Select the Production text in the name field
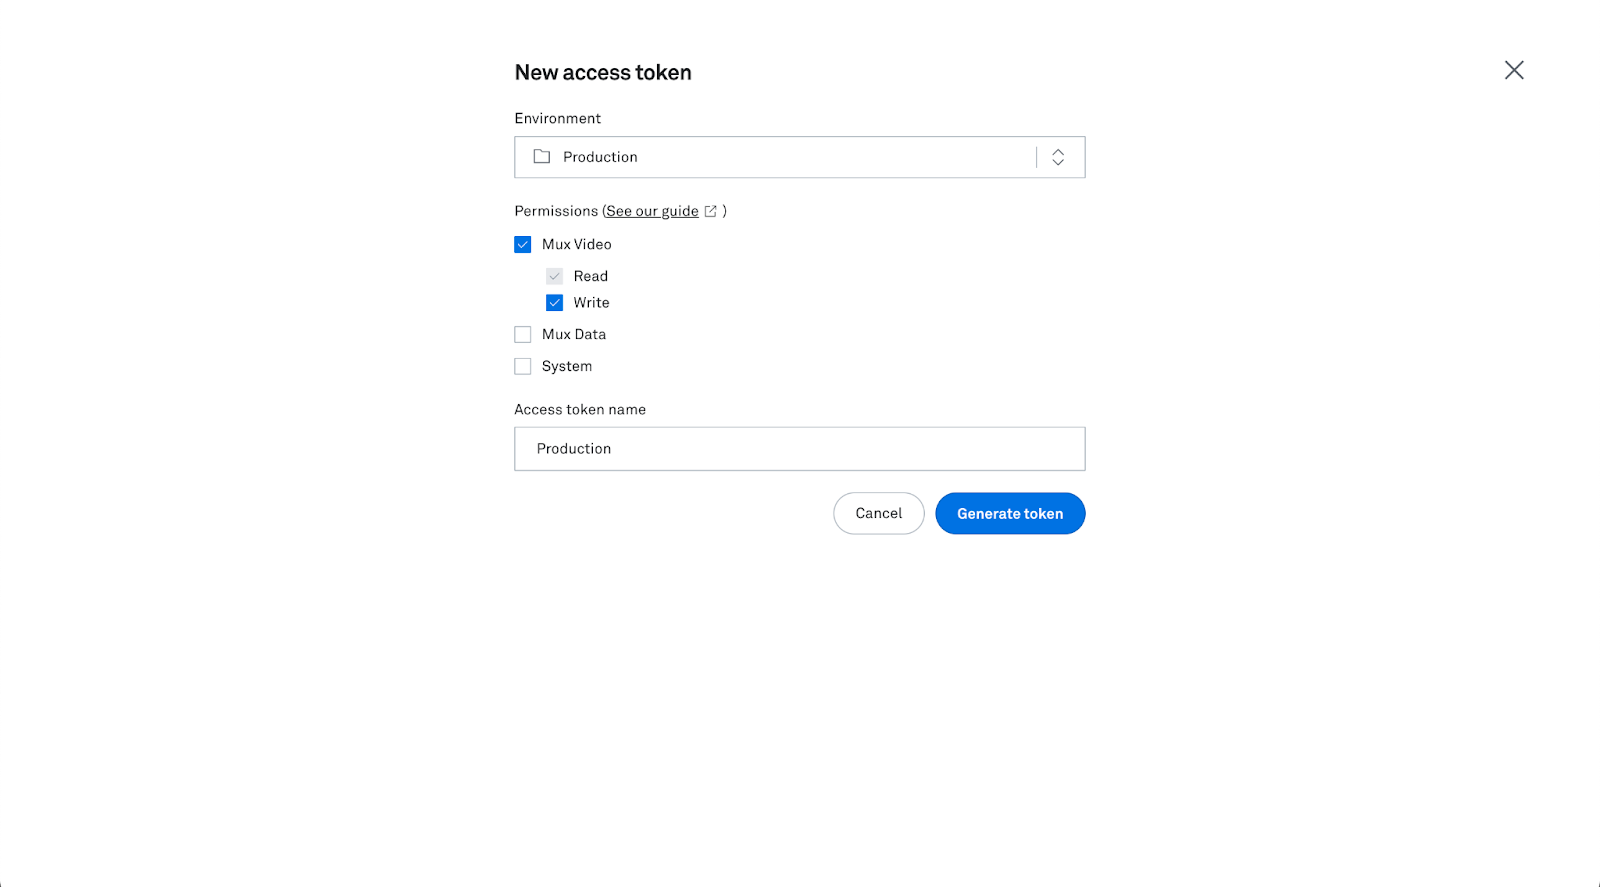 573,448
